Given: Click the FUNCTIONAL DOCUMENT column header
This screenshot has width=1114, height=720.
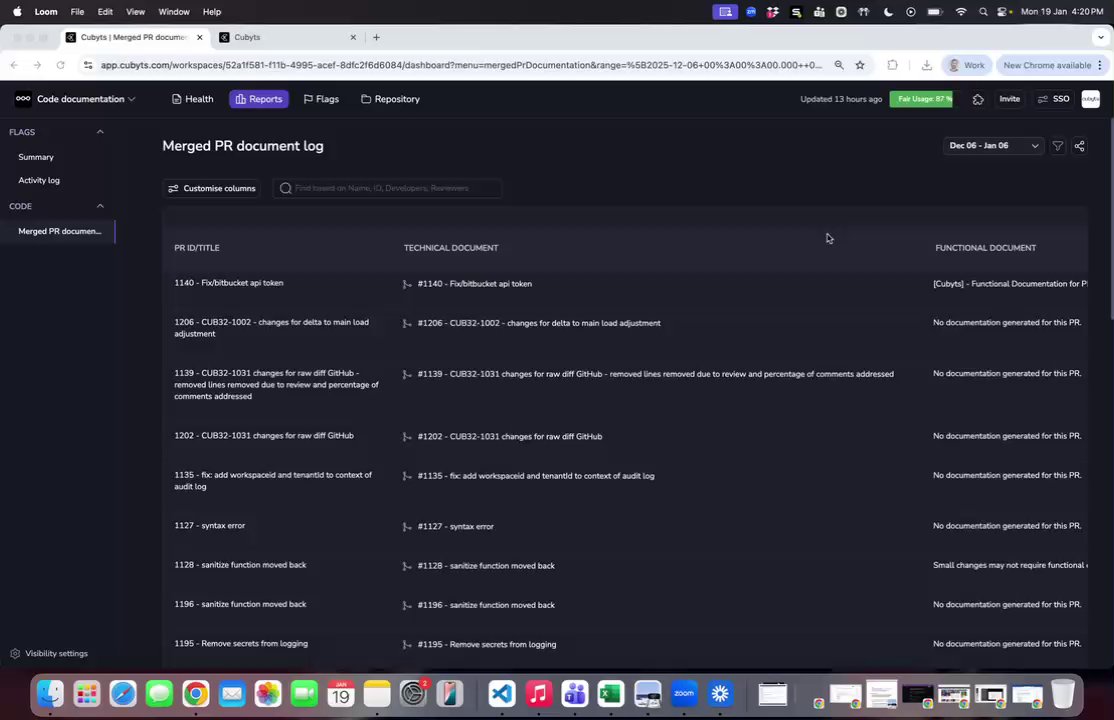Looking at the screenshot, I should [985, 248].
